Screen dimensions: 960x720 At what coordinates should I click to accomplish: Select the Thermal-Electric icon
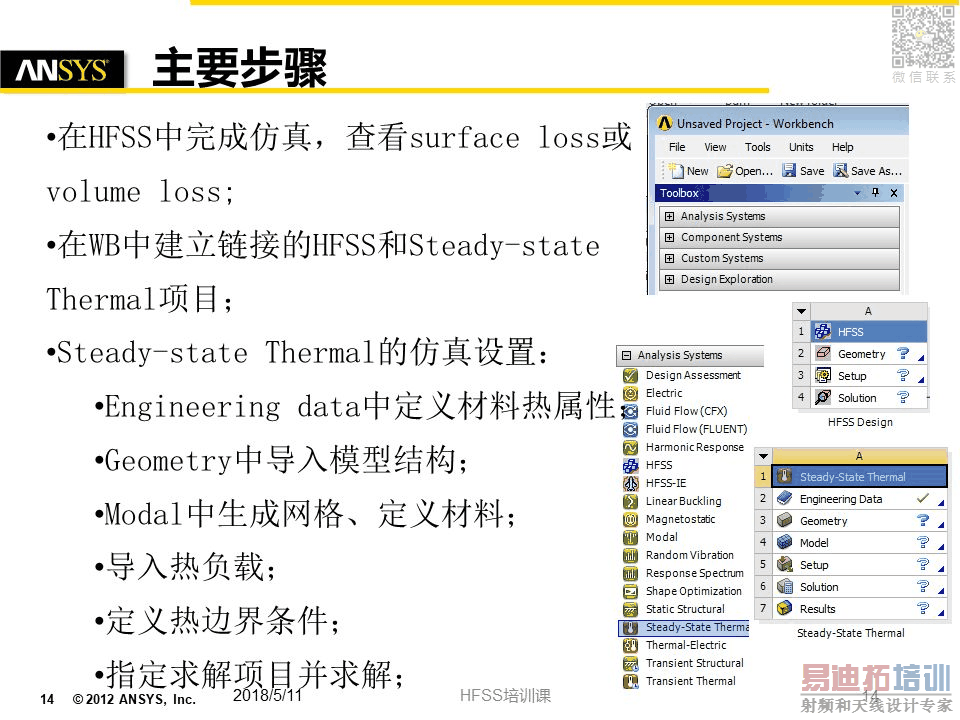click(x=630, y=645)
